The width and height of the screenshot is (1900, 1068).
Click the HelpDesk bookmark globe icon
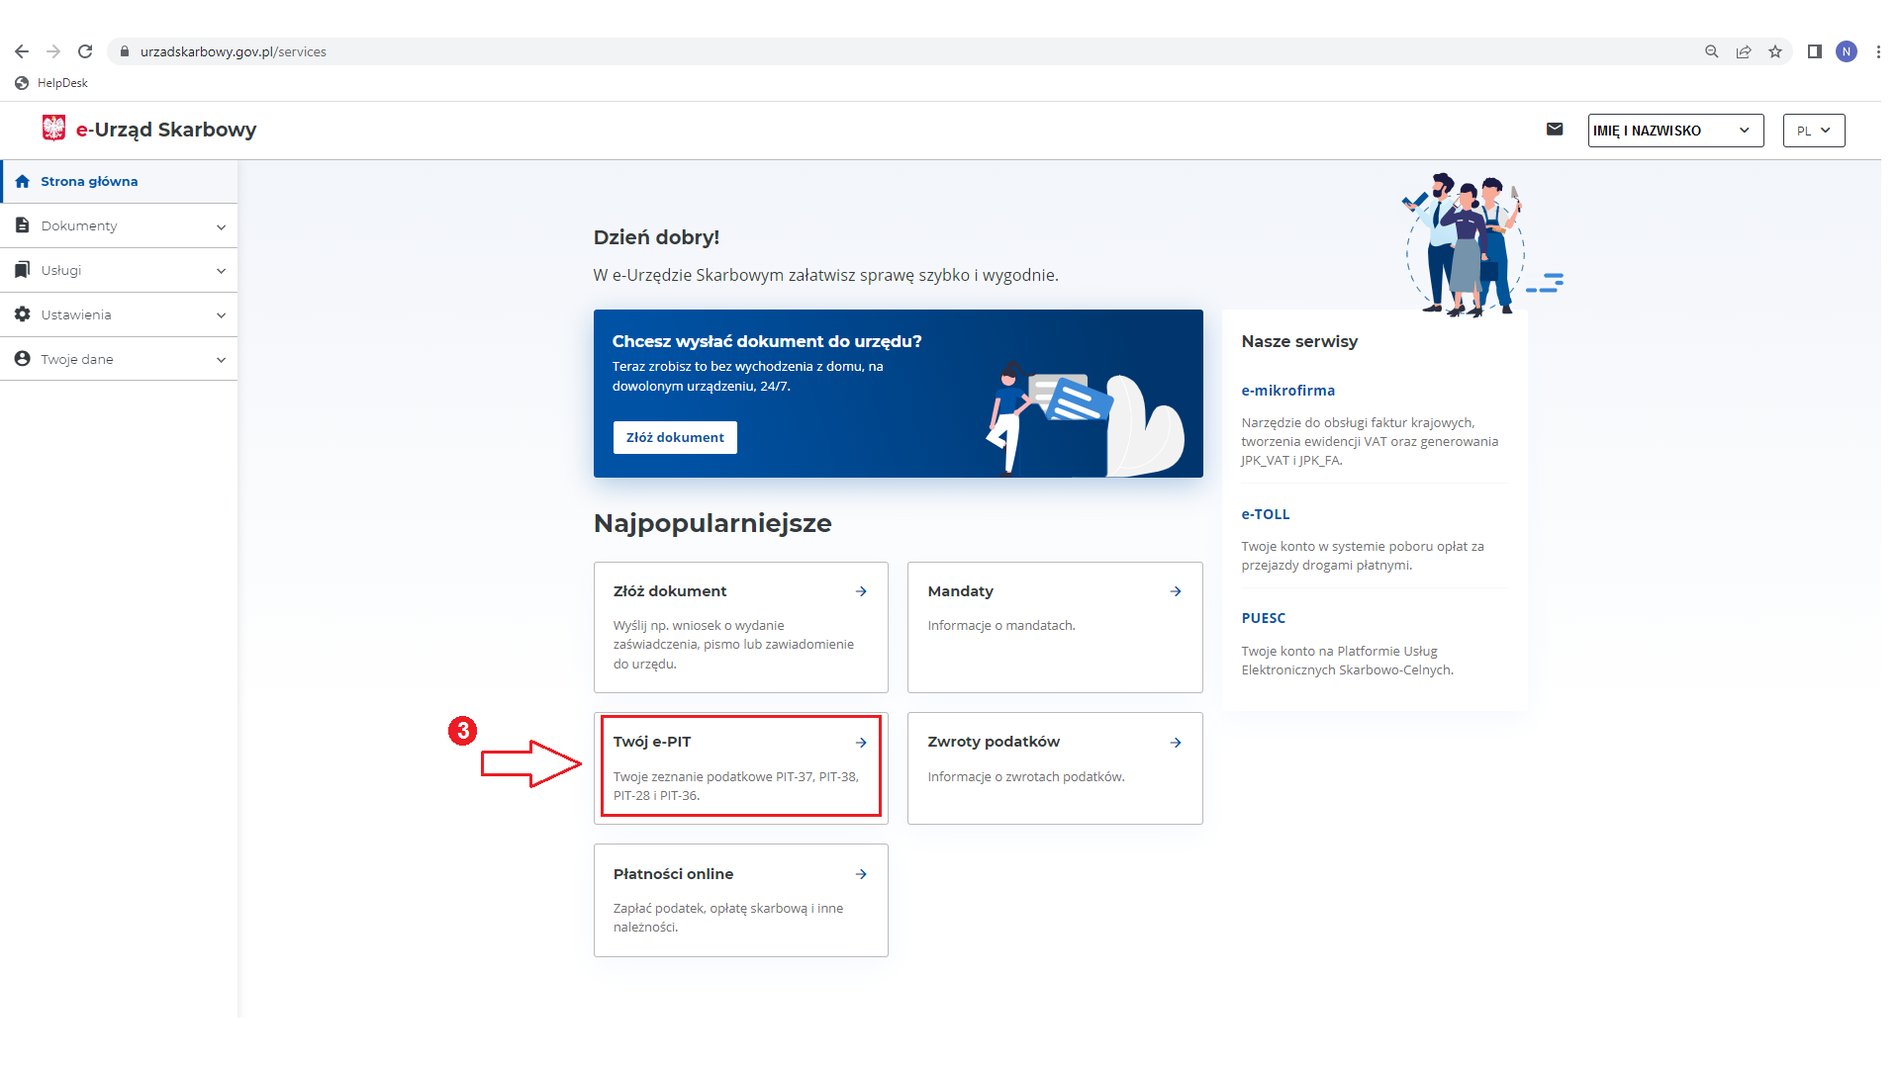pos(22,83)
